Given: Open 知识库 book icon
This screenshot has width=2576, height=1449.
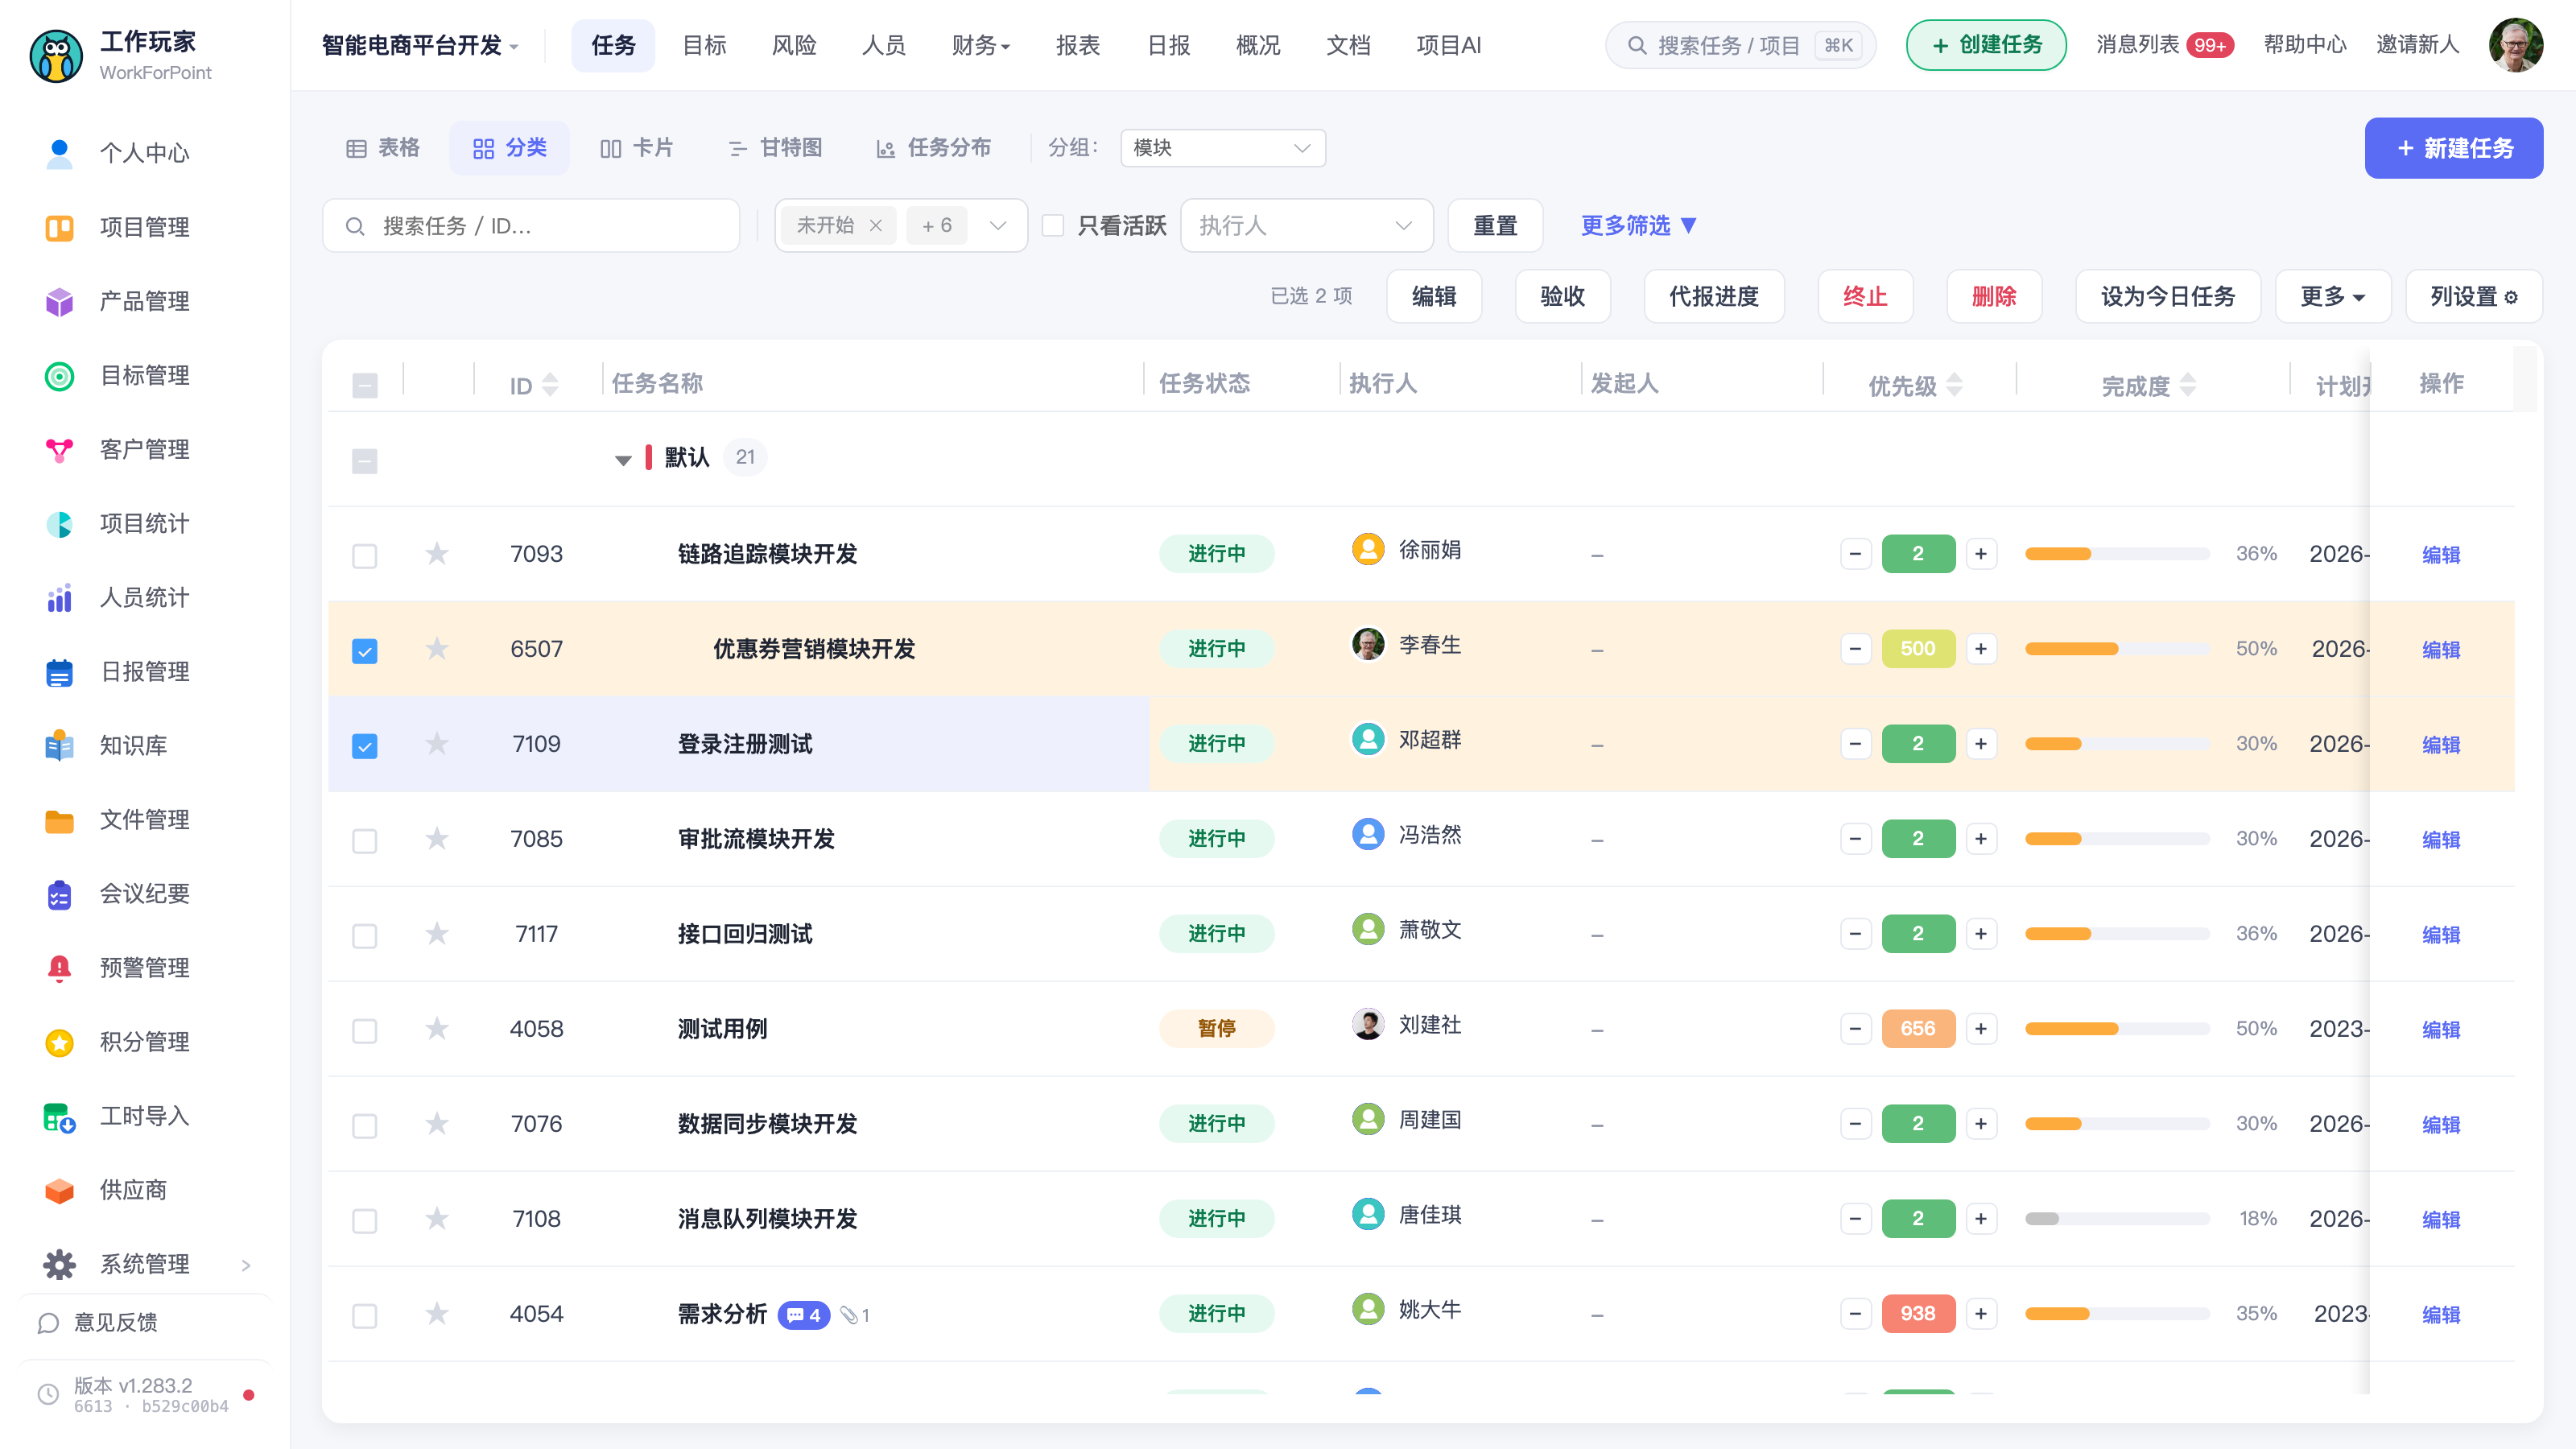Looking at the screenshot, I should point(59,745).
